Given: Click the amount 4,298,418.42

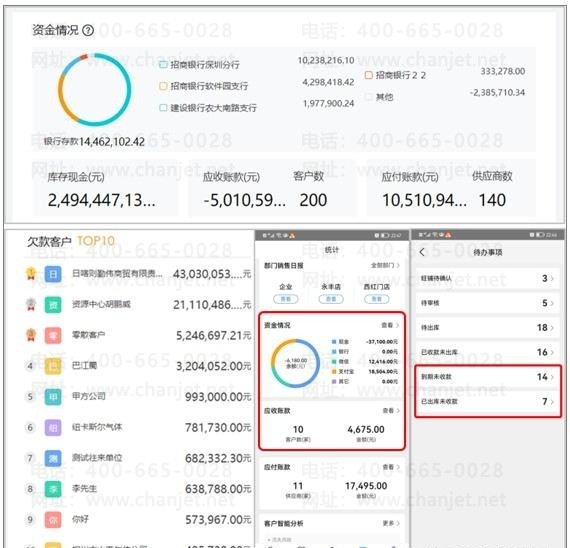Looking at the screenshot, I should point(328,82).
